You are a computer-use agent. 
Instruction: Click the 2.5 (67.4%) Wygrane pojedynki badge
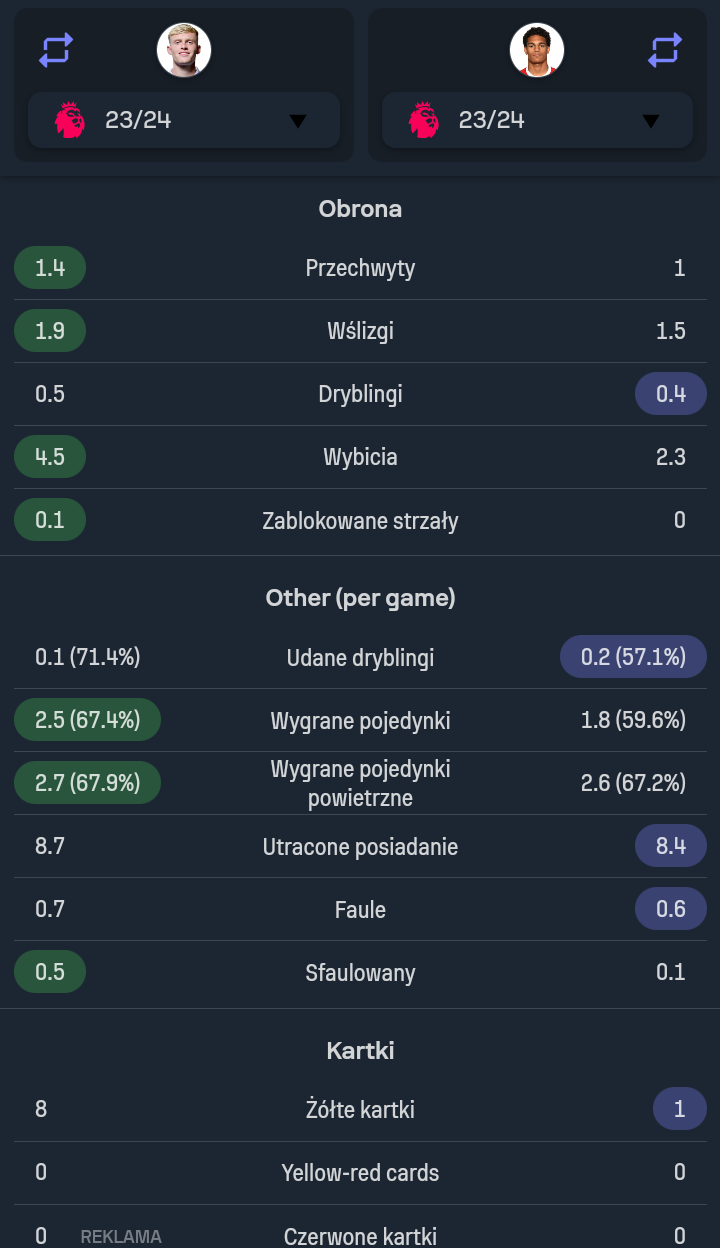tap(88, 720)
